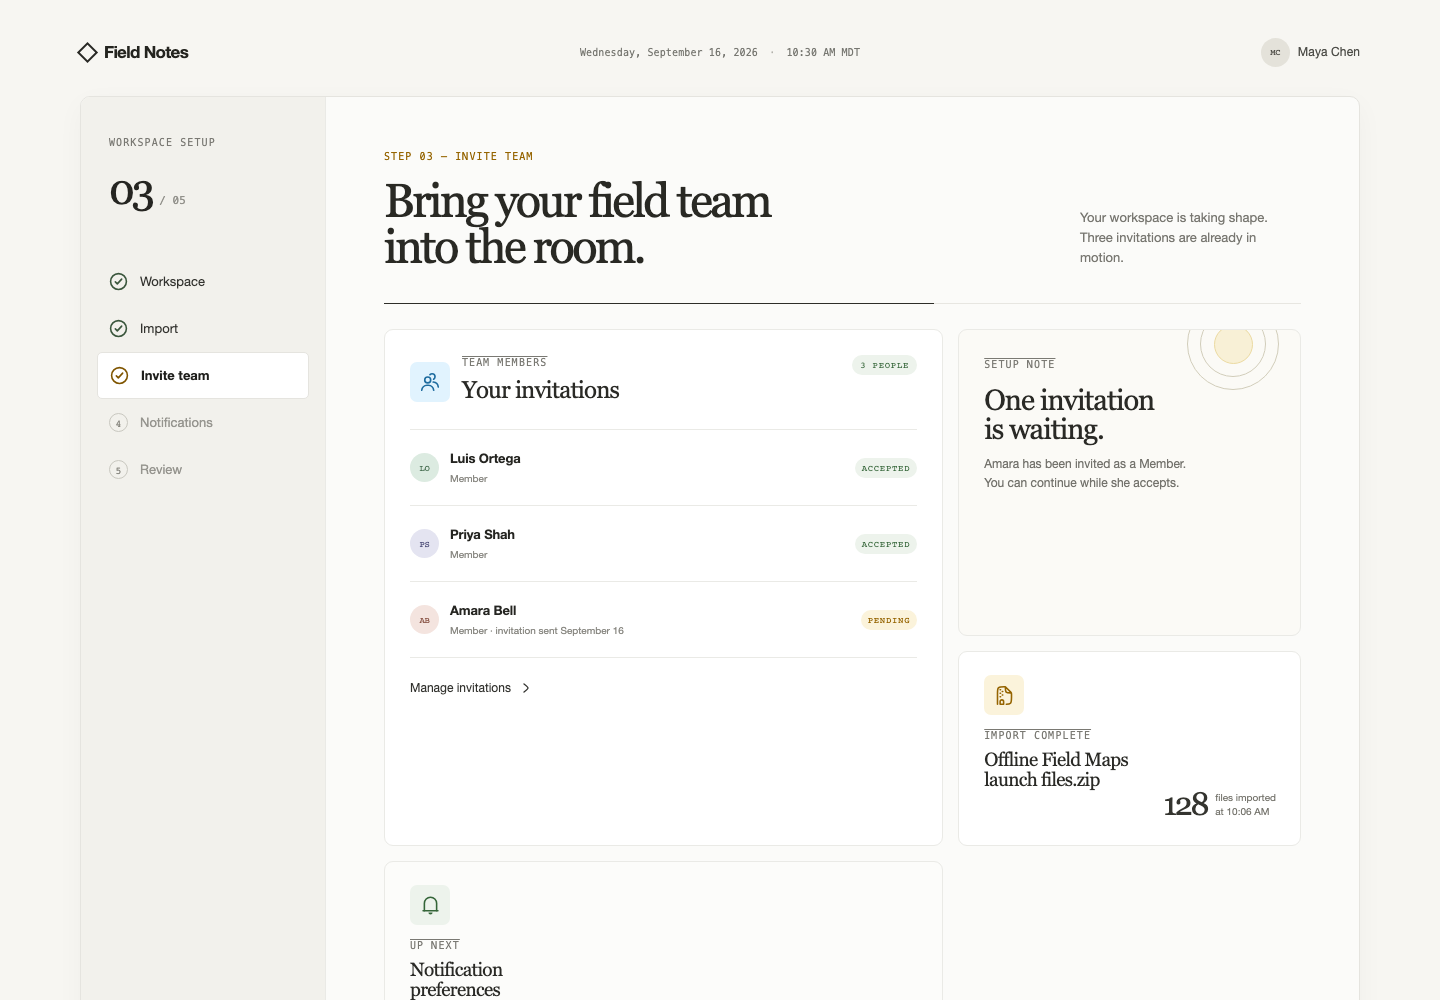
Task: Click the chevron beside Manage invitations
Action: (x=526, y=688)
